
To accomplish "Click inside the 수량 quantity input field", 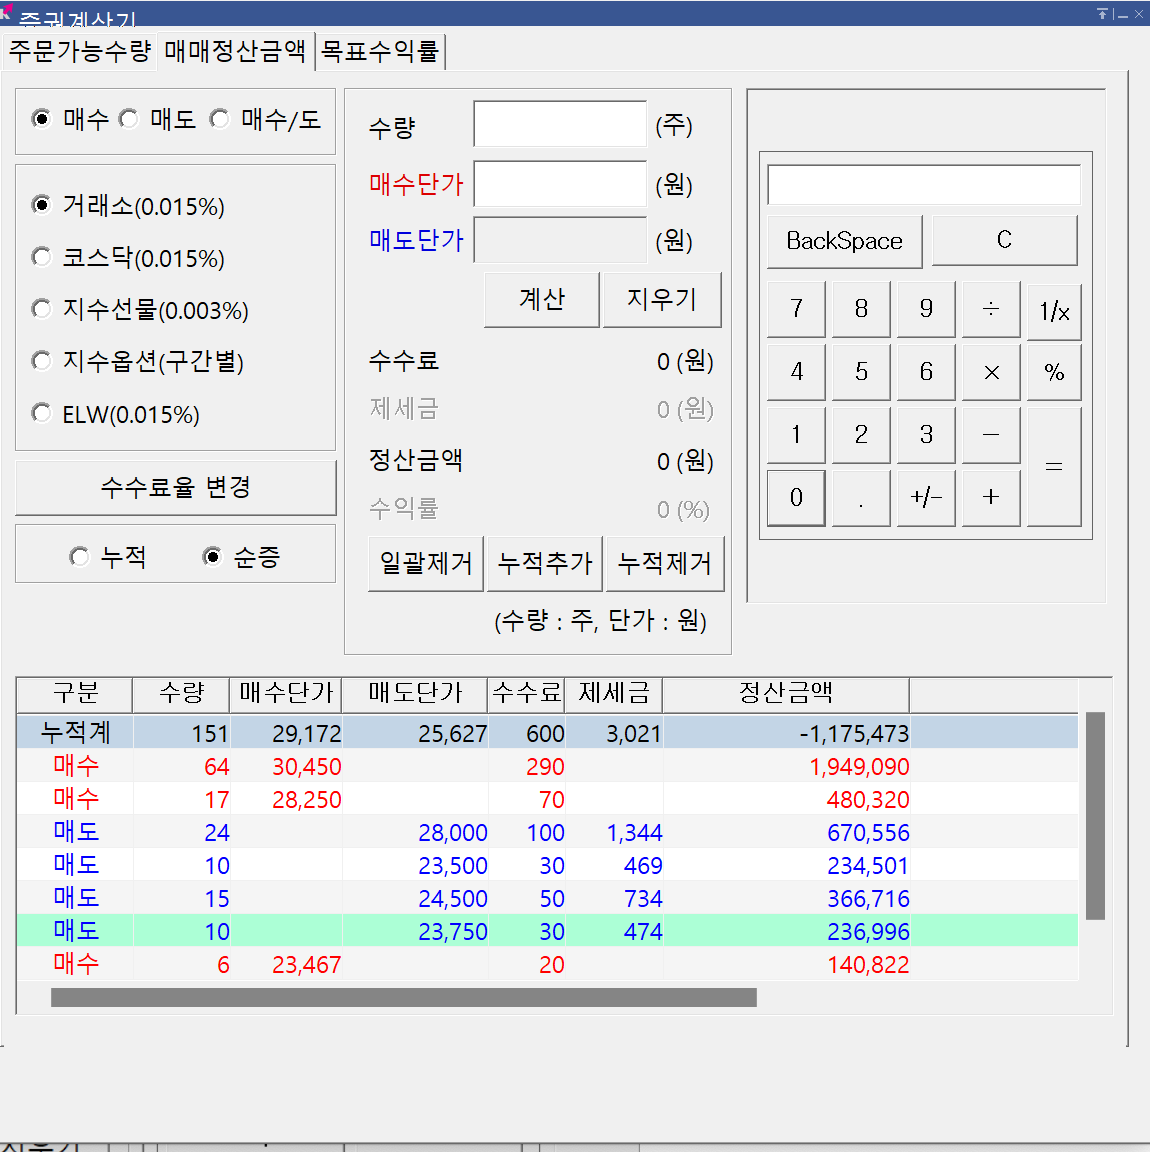I will (560, 124).
